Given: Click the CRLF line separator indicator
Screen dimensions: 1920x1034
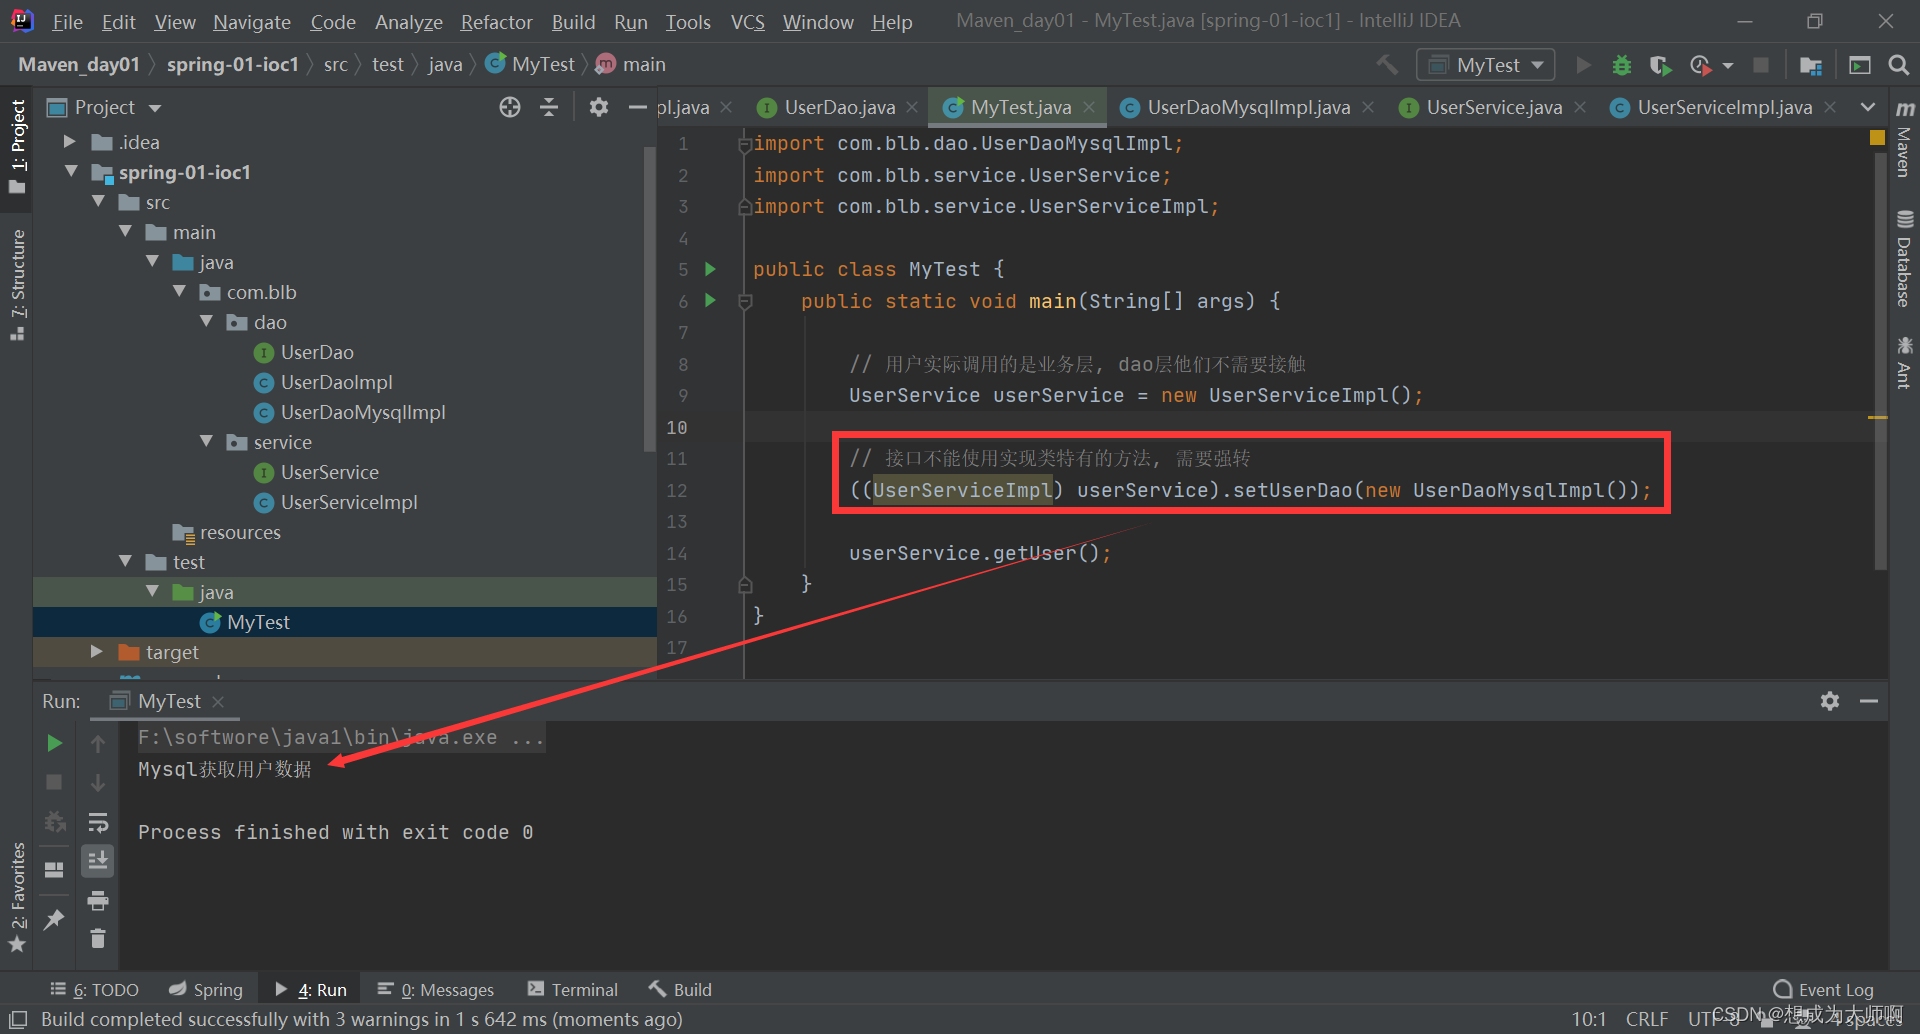Looking at the screenshot, I should pos(1647,1019).
